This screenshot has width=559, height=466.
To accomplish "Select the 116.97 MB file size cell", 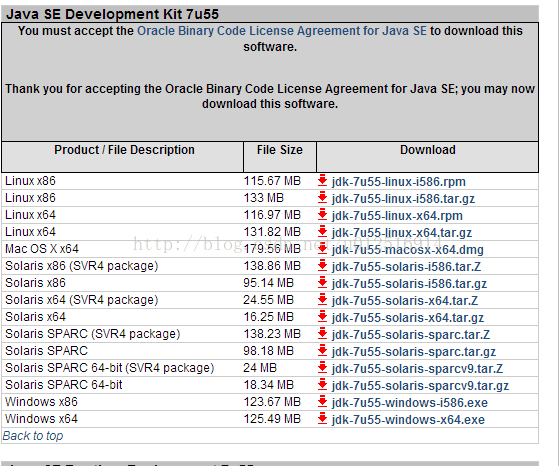I will click(272, 215).
